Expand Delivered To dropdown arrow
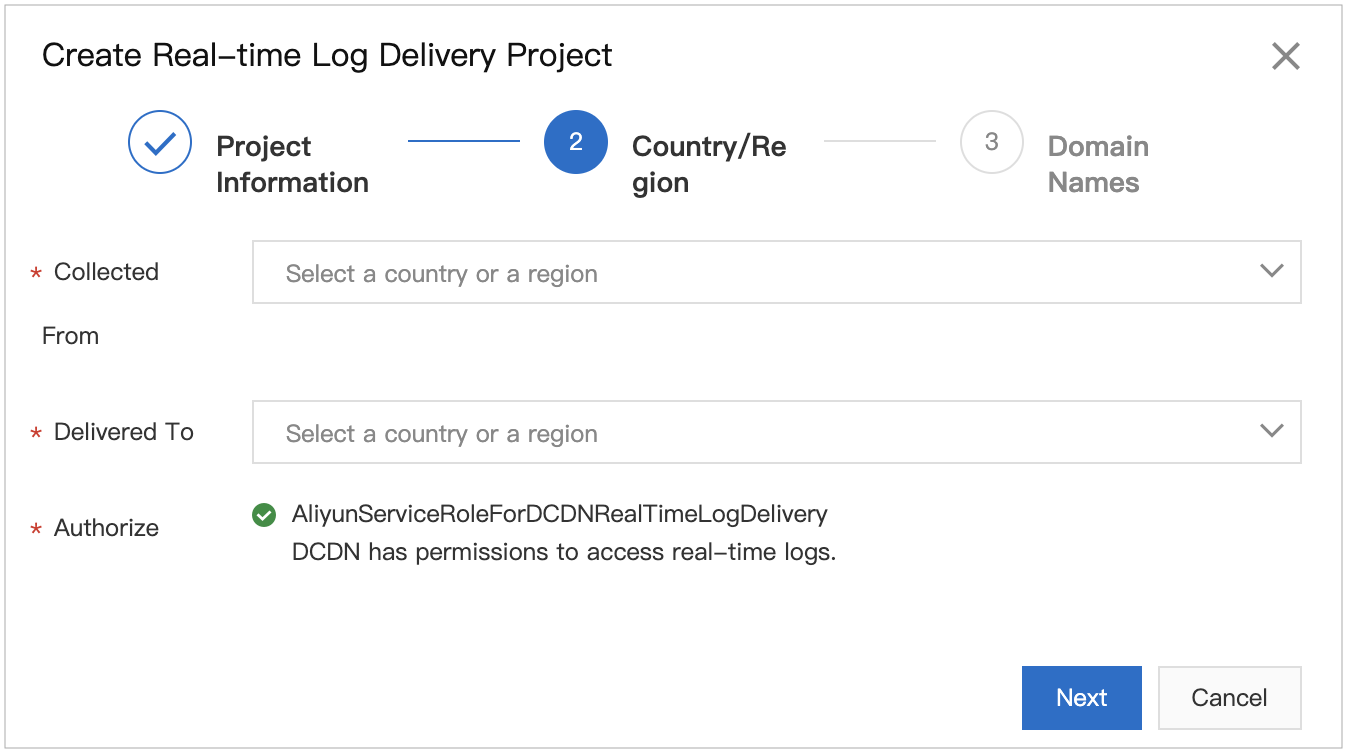The image size is (1346, 754). click(x=1271, y=431)
